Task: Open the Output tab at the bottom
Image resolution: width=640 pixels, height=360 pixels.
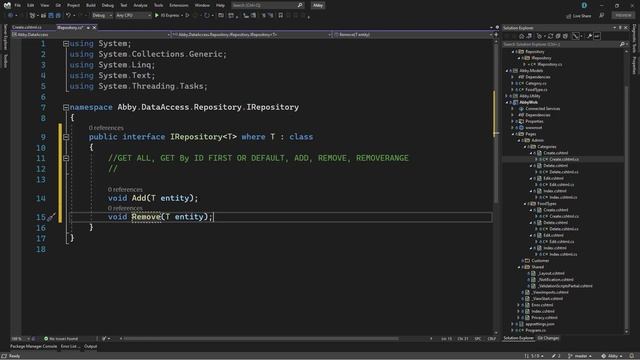Action: [x=91, y=347]
